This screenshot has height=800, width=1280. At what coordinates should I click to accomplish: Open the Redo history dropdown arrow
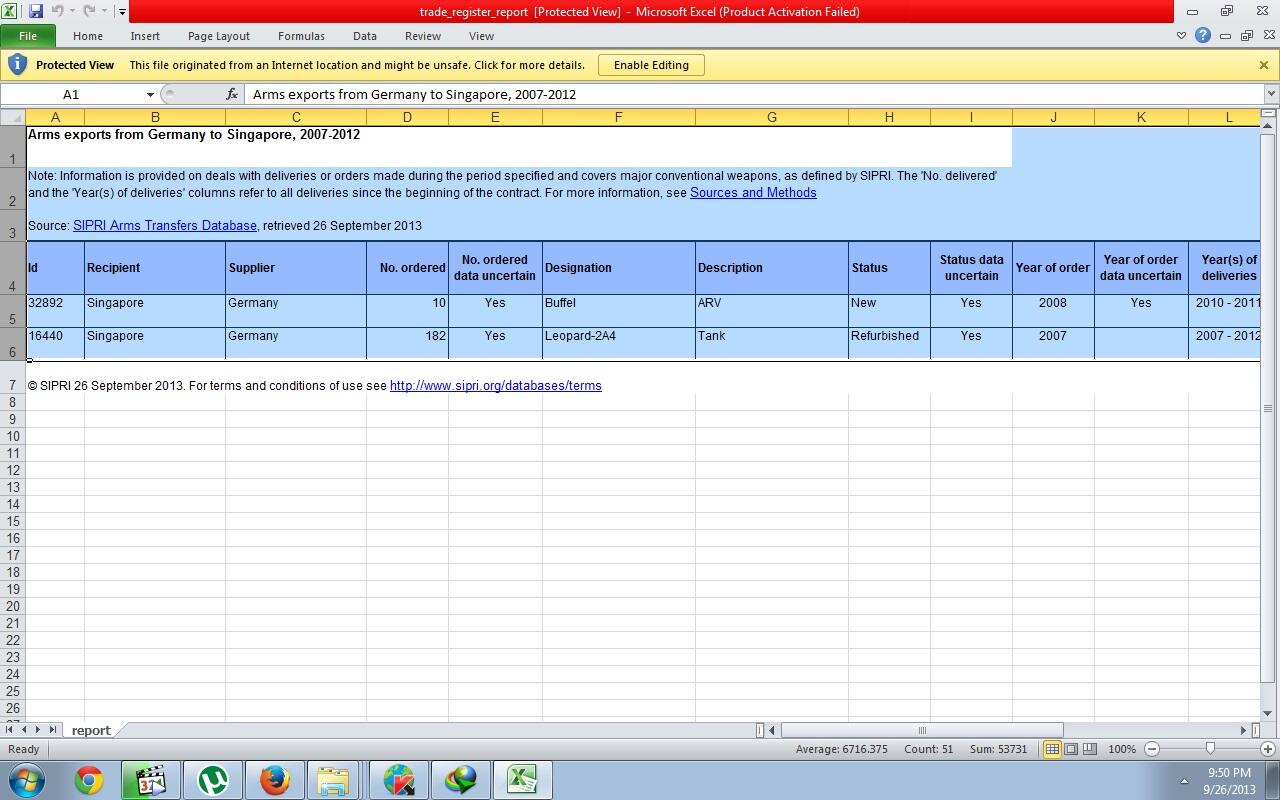[104, 12]
